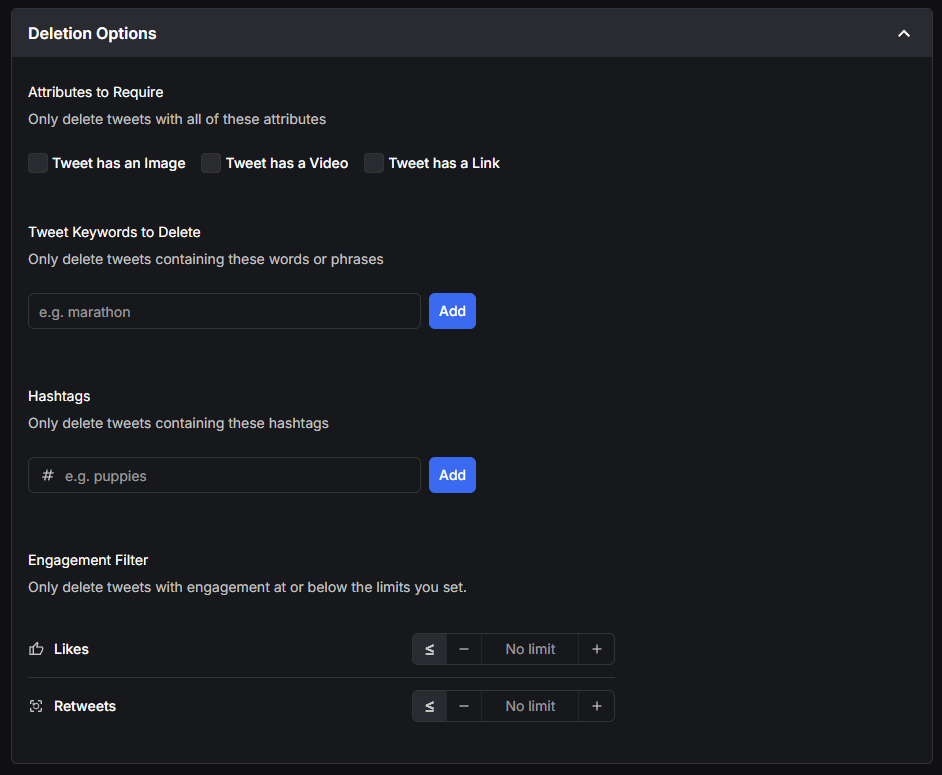Image resolution: width=942 pixels, height=775 pixels.
Task: Click the engagement at or below limits description
Action: (x=248, y=587)
